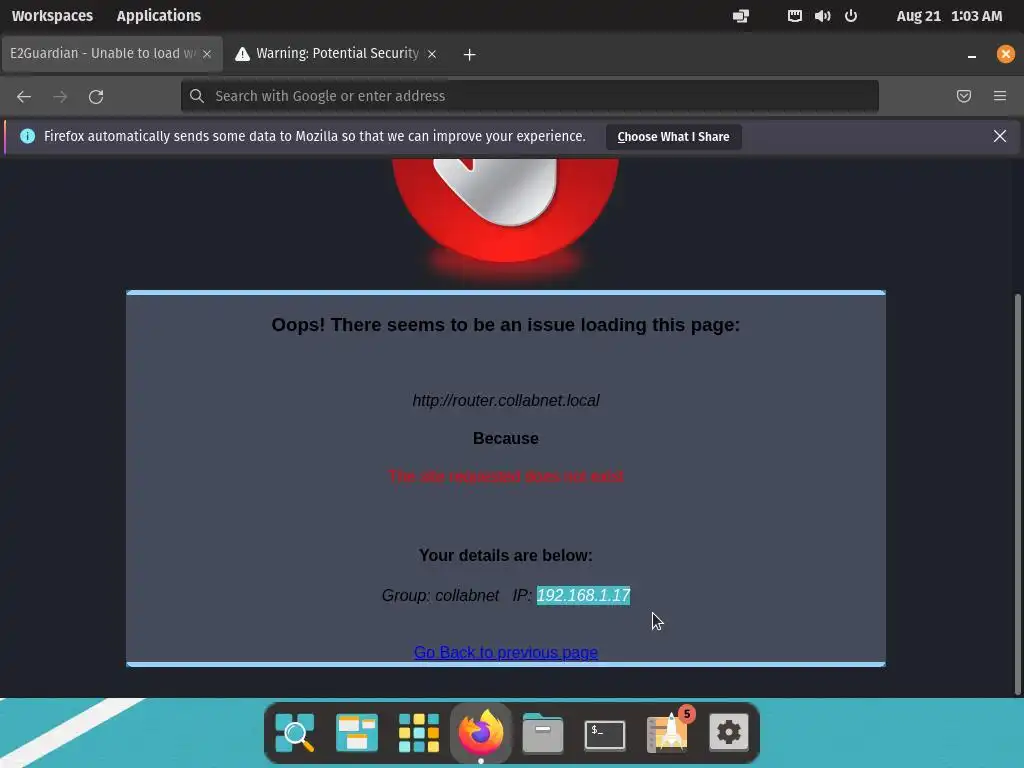Viewport: 1024px width, 768px height.
Task: Open the Pop Shop rocket icon
Action: [x=667, y=733]
